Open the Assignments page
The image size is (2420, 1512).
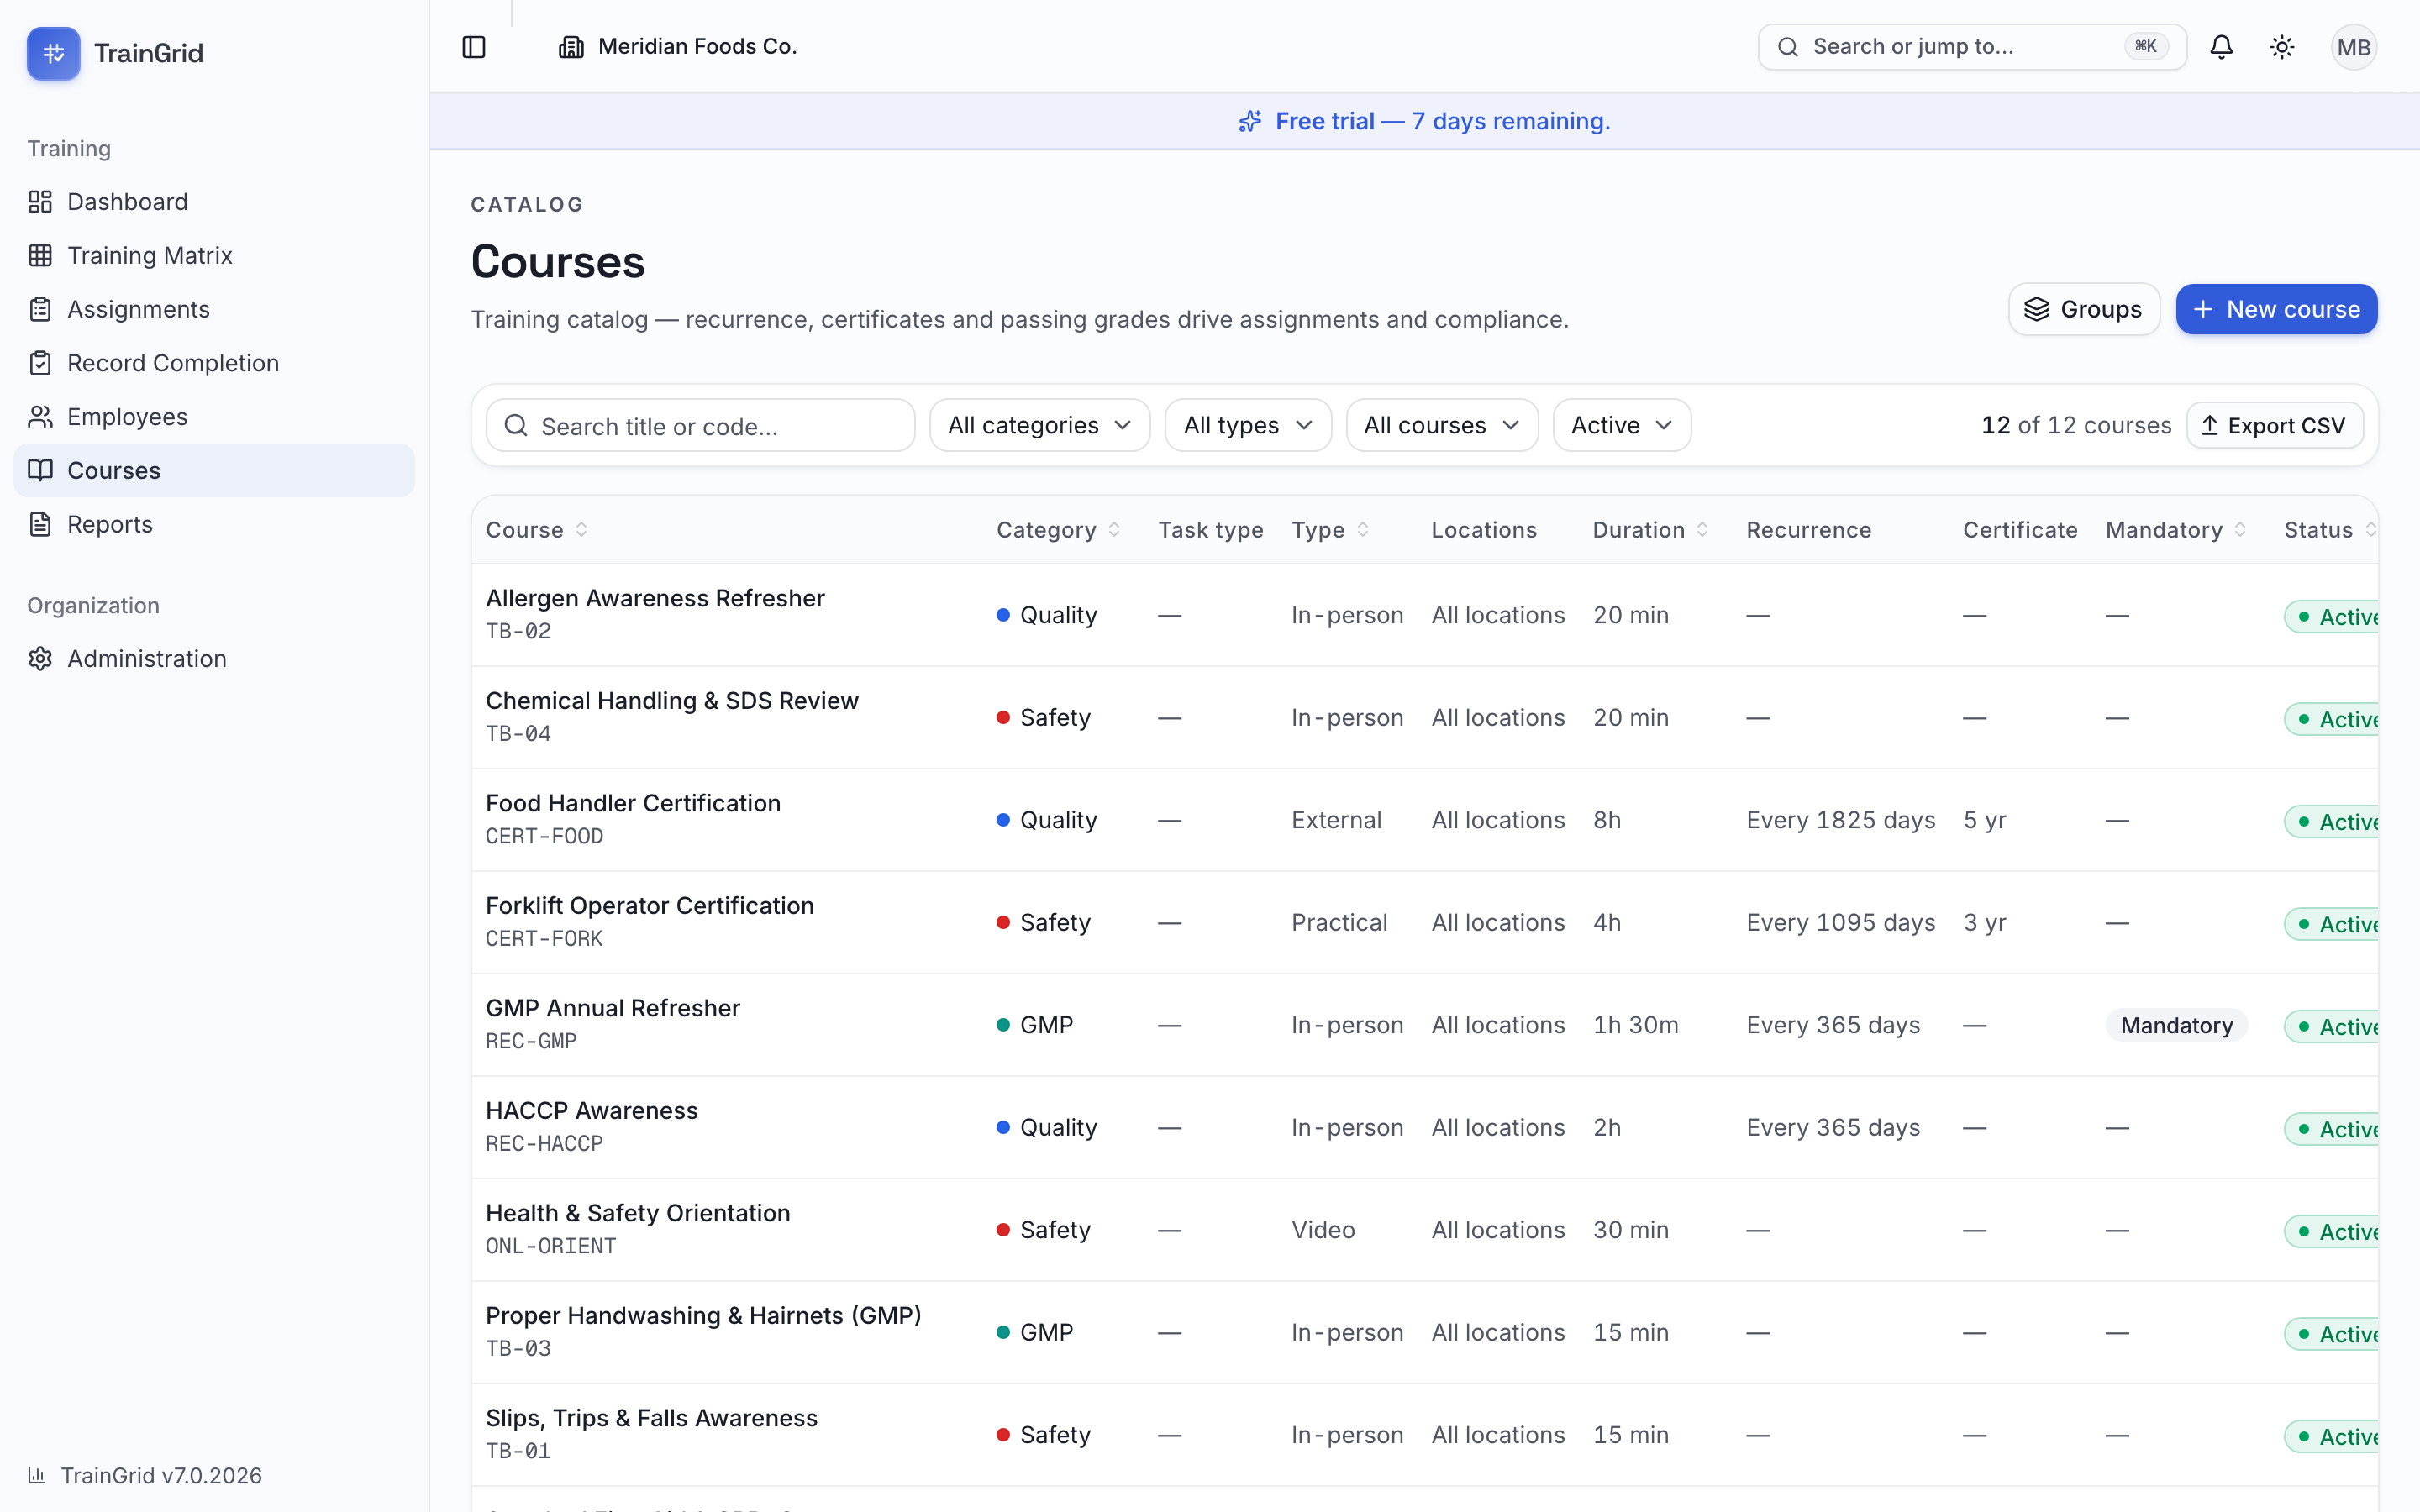(x=214, y=309)
